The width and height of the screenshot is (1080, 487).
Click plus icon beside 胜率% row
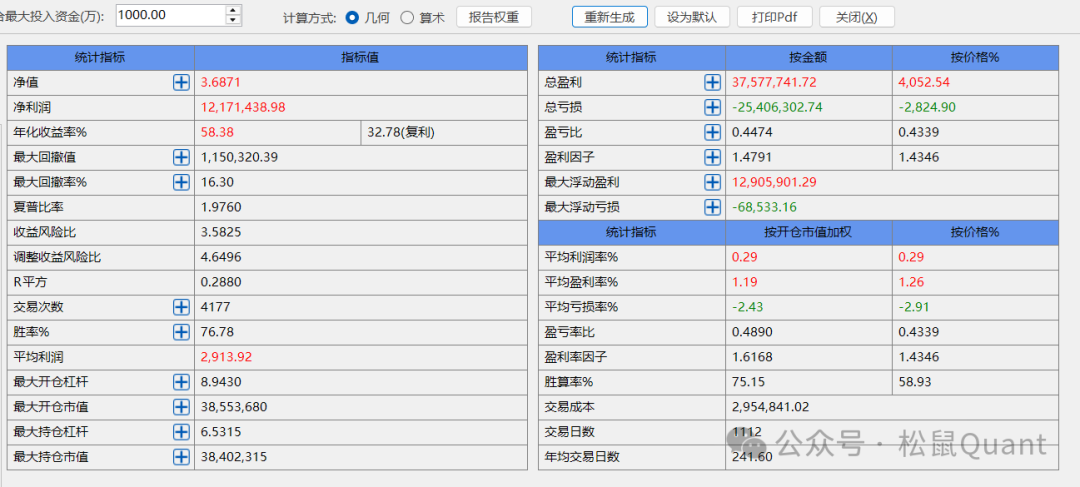[181, 332]
